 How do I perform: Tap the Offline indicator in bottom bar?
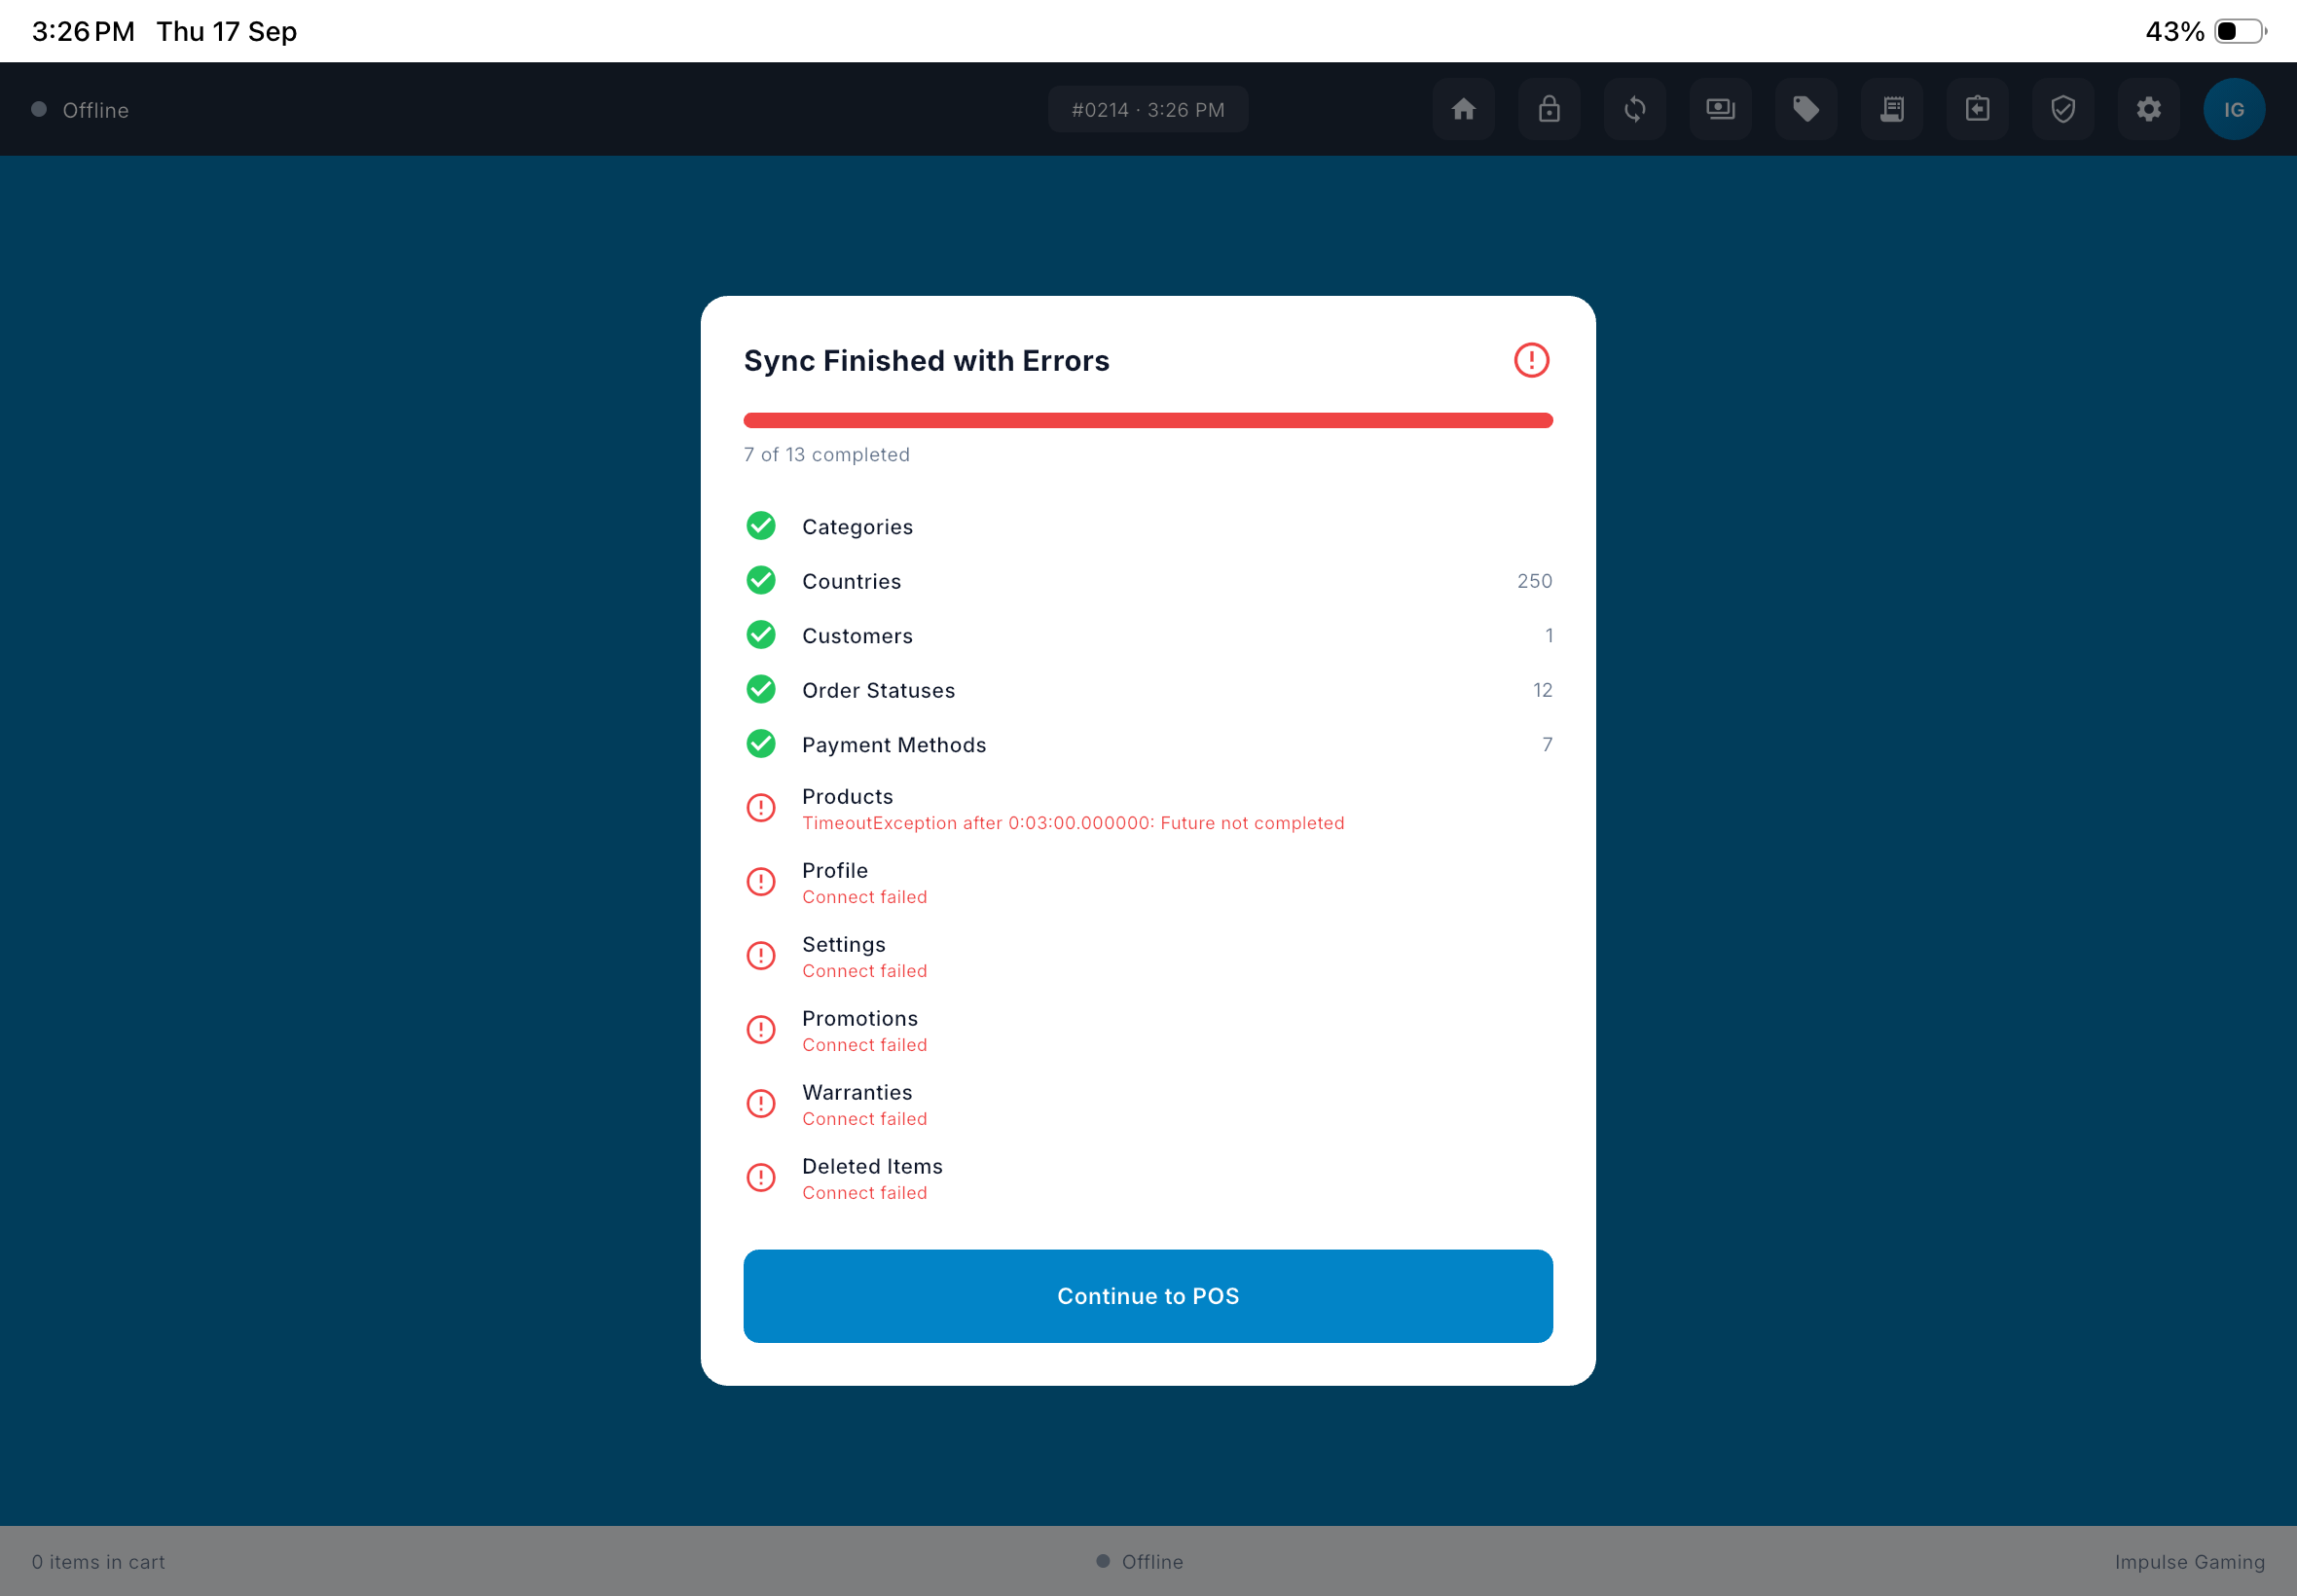tap(1140, 1562)
